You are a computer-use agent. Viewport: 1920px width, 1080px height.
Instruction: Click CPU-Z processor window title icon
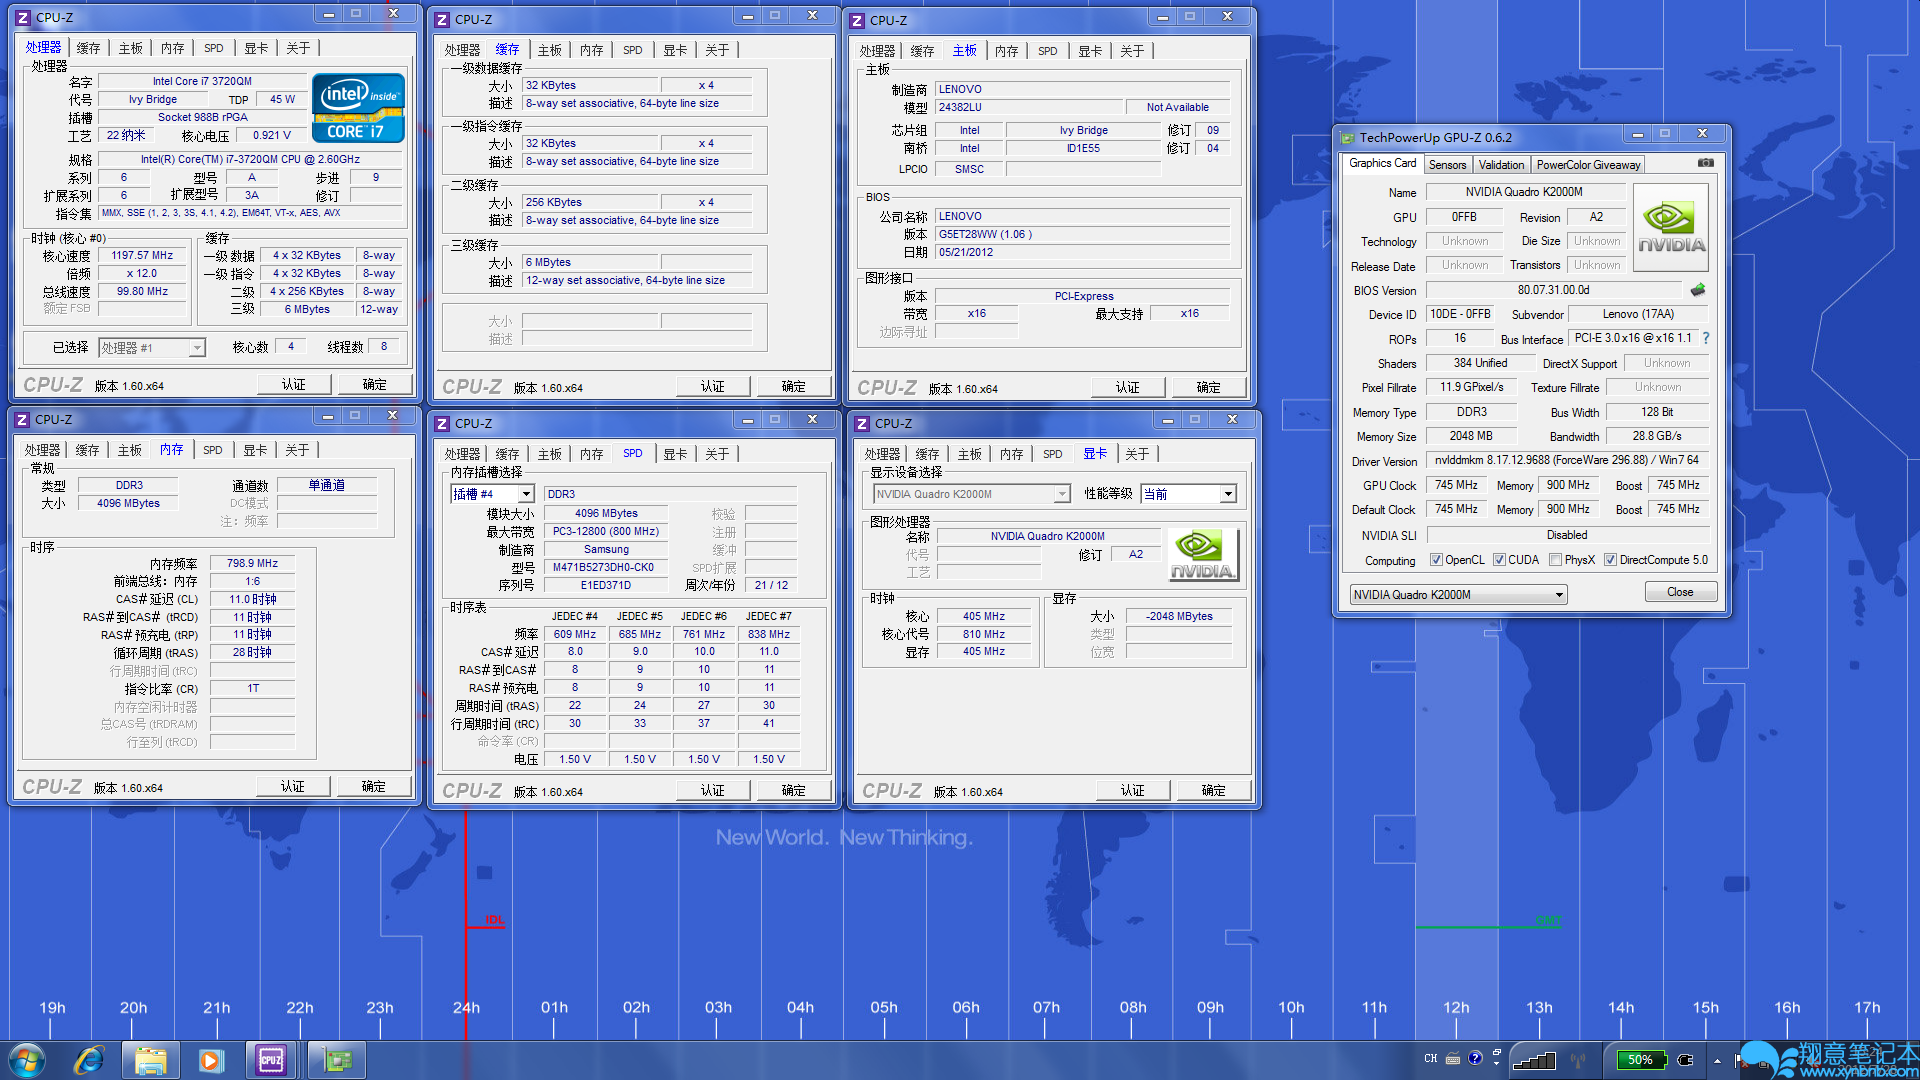[x=23, y=17]
